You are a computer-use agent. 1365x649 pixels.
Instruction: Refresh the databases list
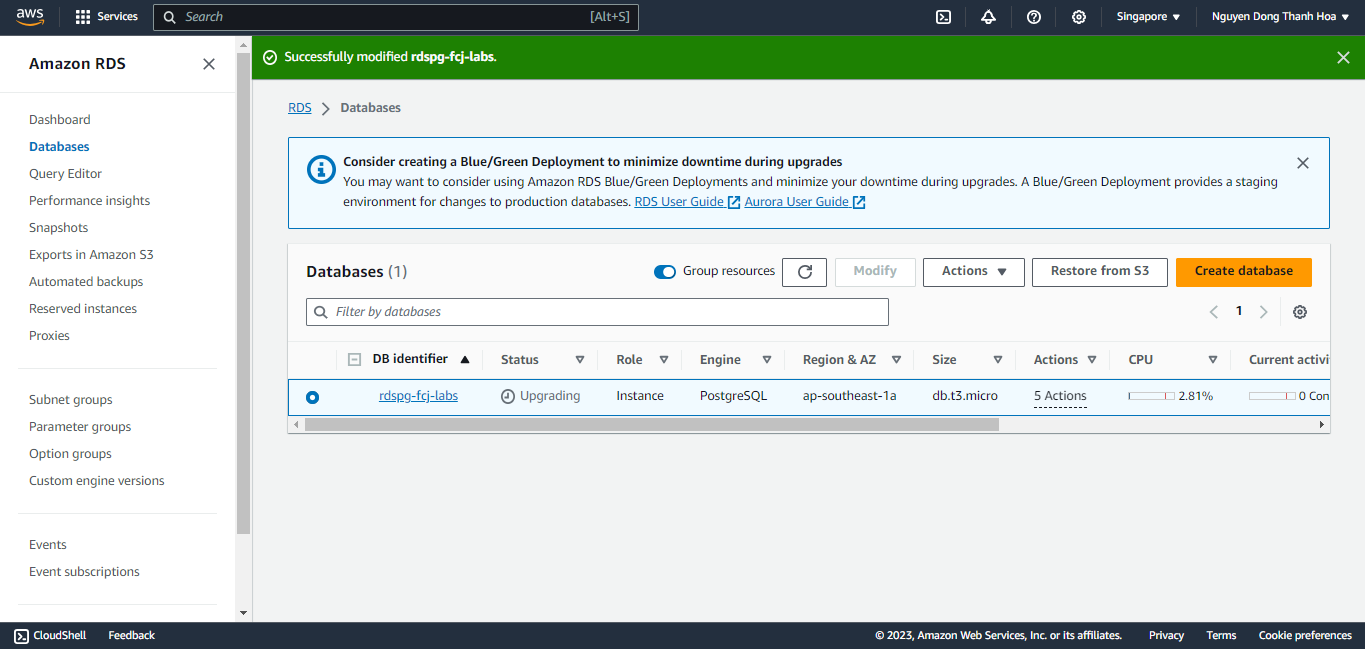point(804,272)
